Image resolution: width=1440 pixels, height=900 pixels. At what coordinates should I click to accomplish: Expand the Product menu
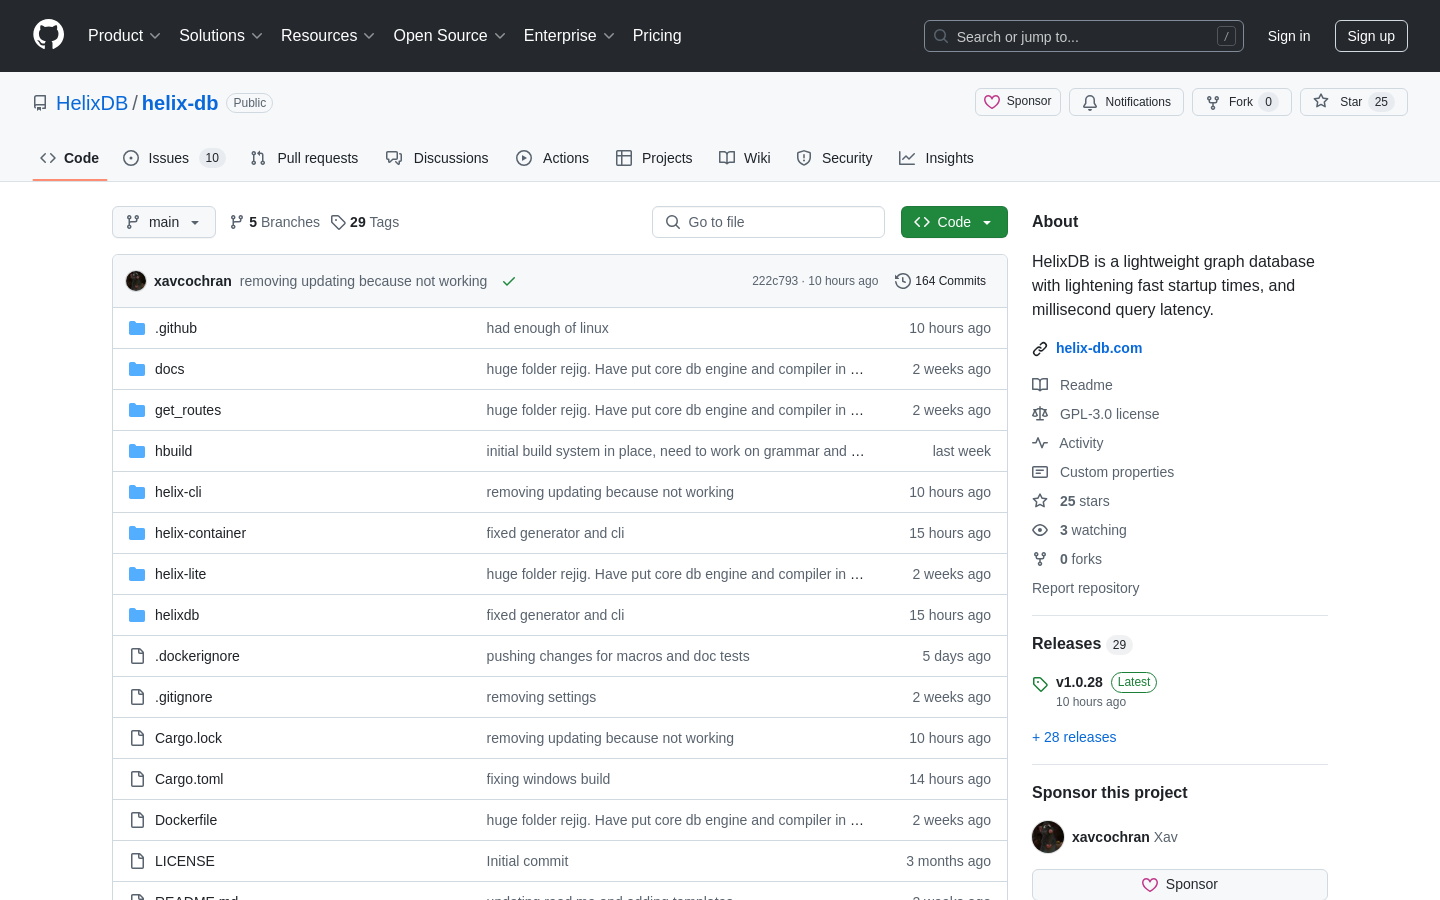point(124,36)
